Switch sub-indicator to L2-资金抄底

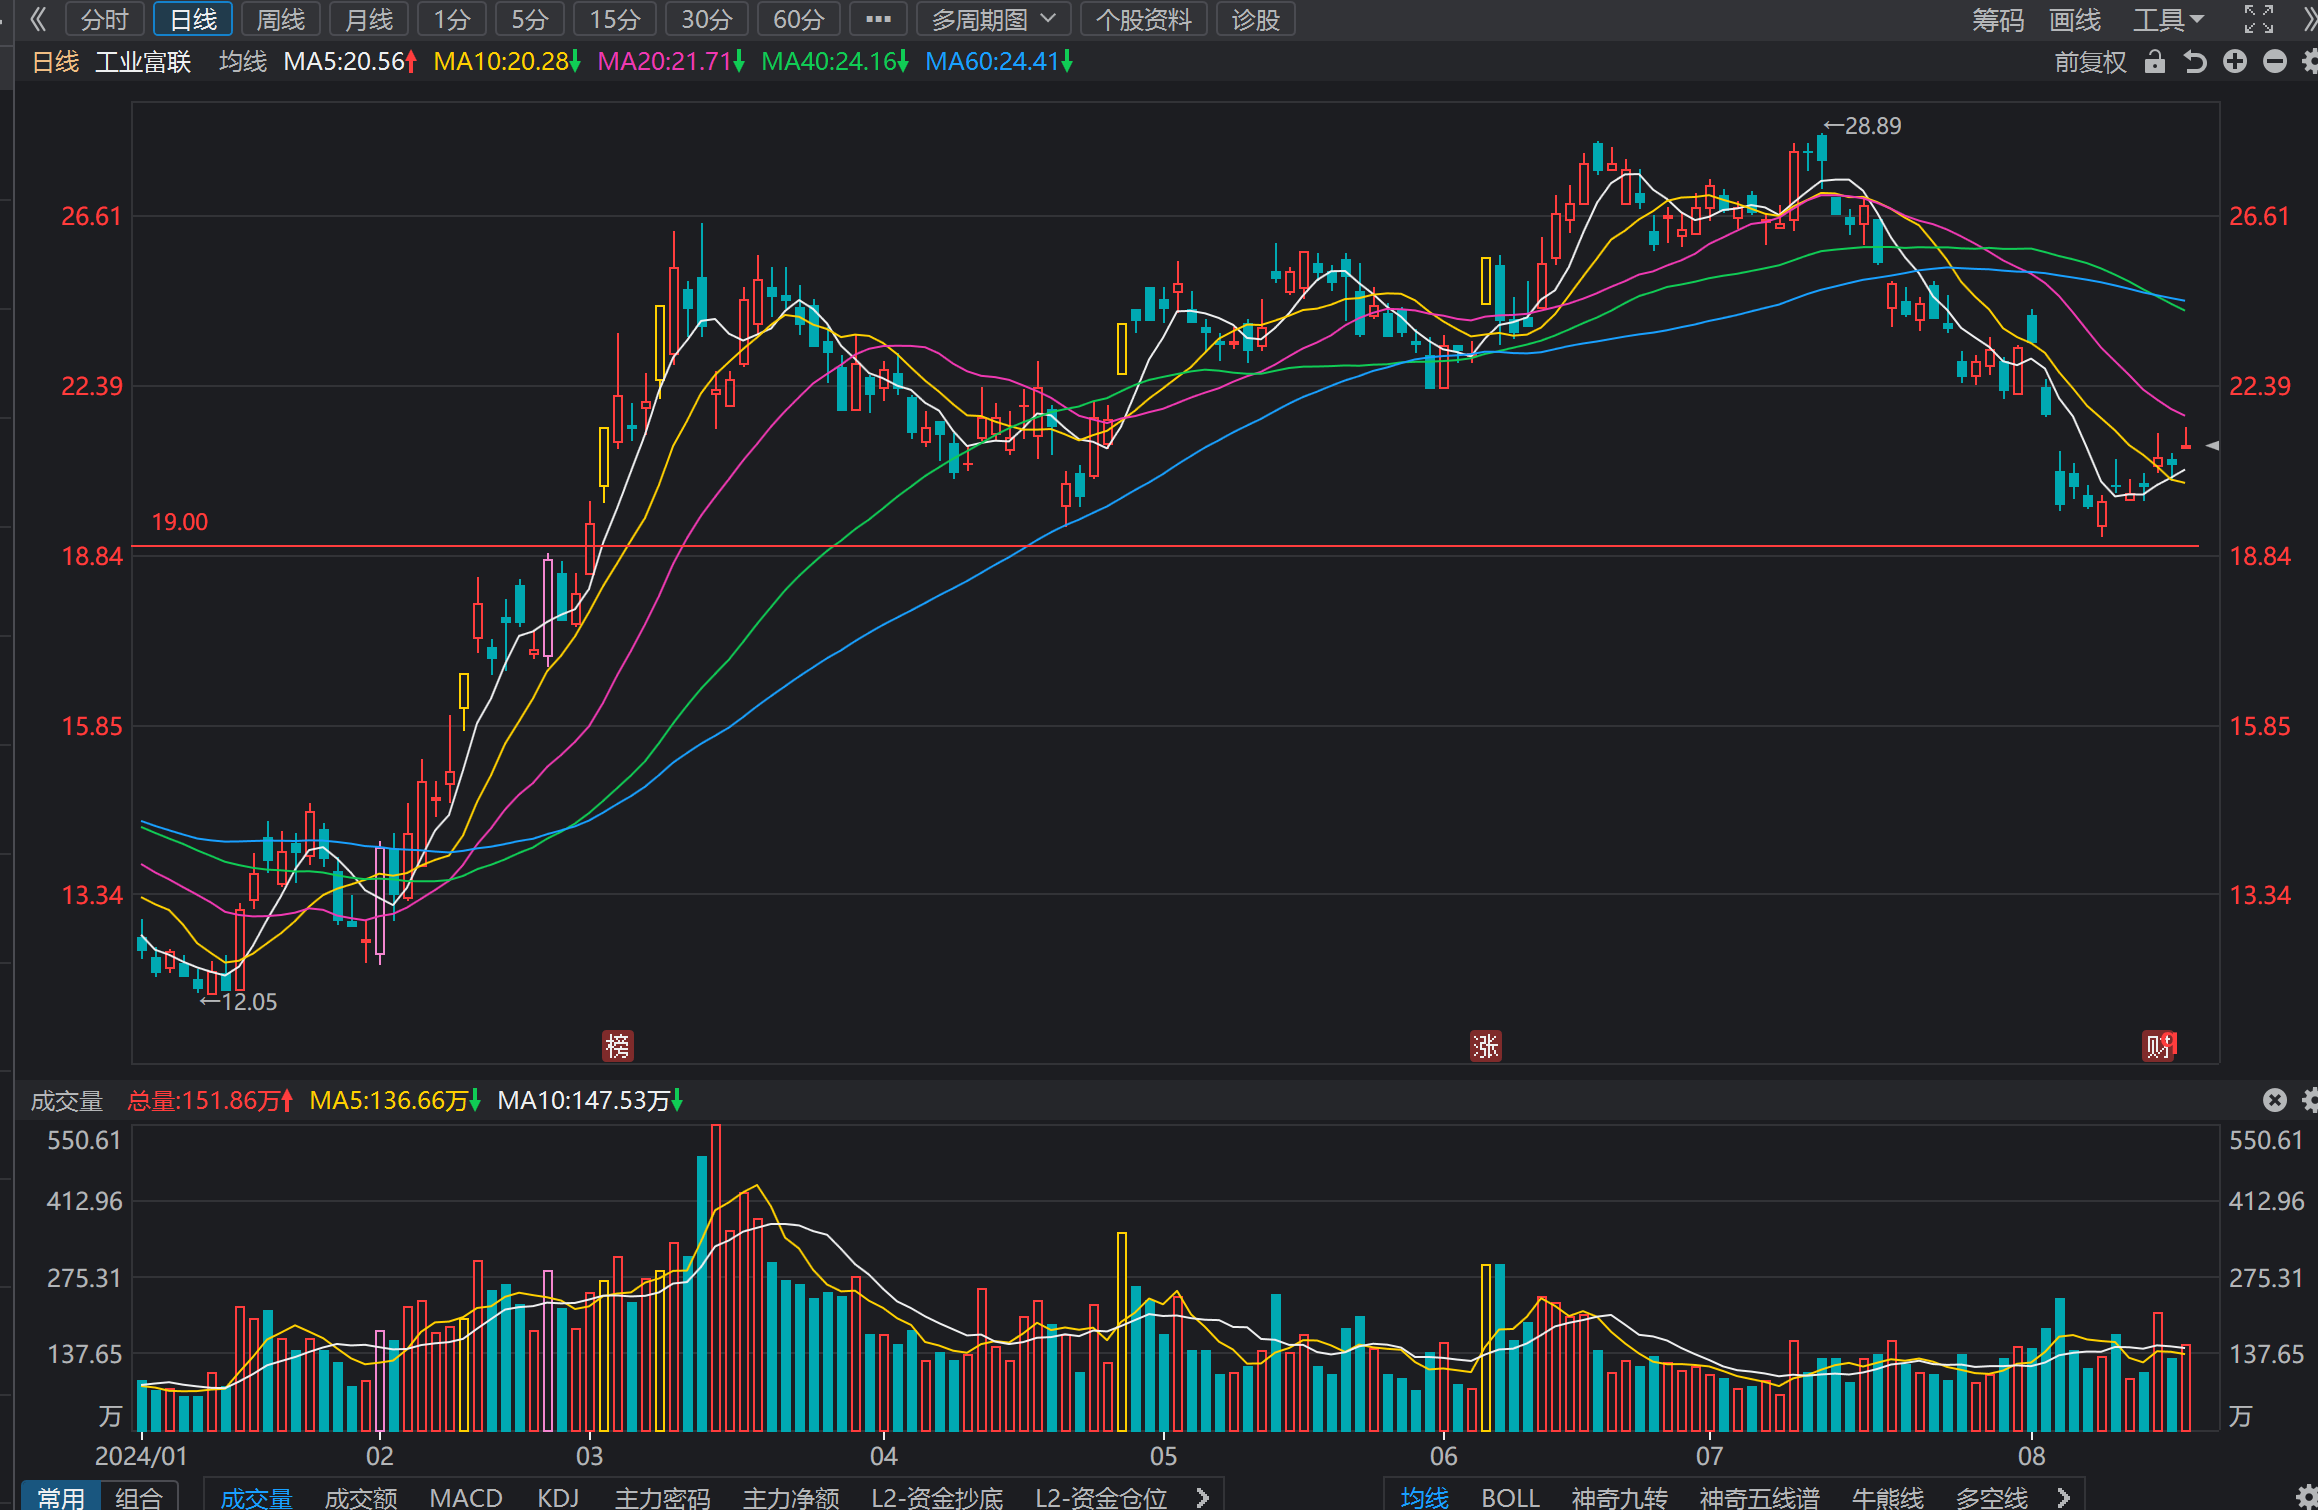tap(937, 1497)
